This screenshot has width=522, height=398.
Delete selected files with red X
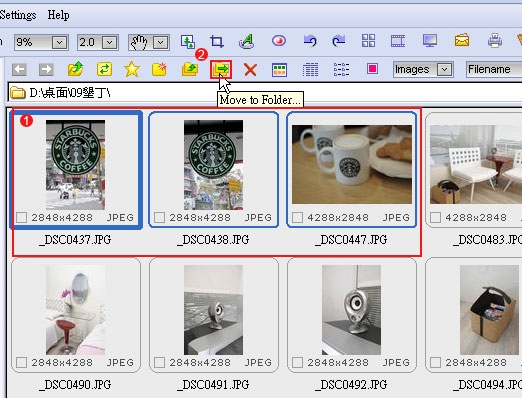tap(250, 70)
